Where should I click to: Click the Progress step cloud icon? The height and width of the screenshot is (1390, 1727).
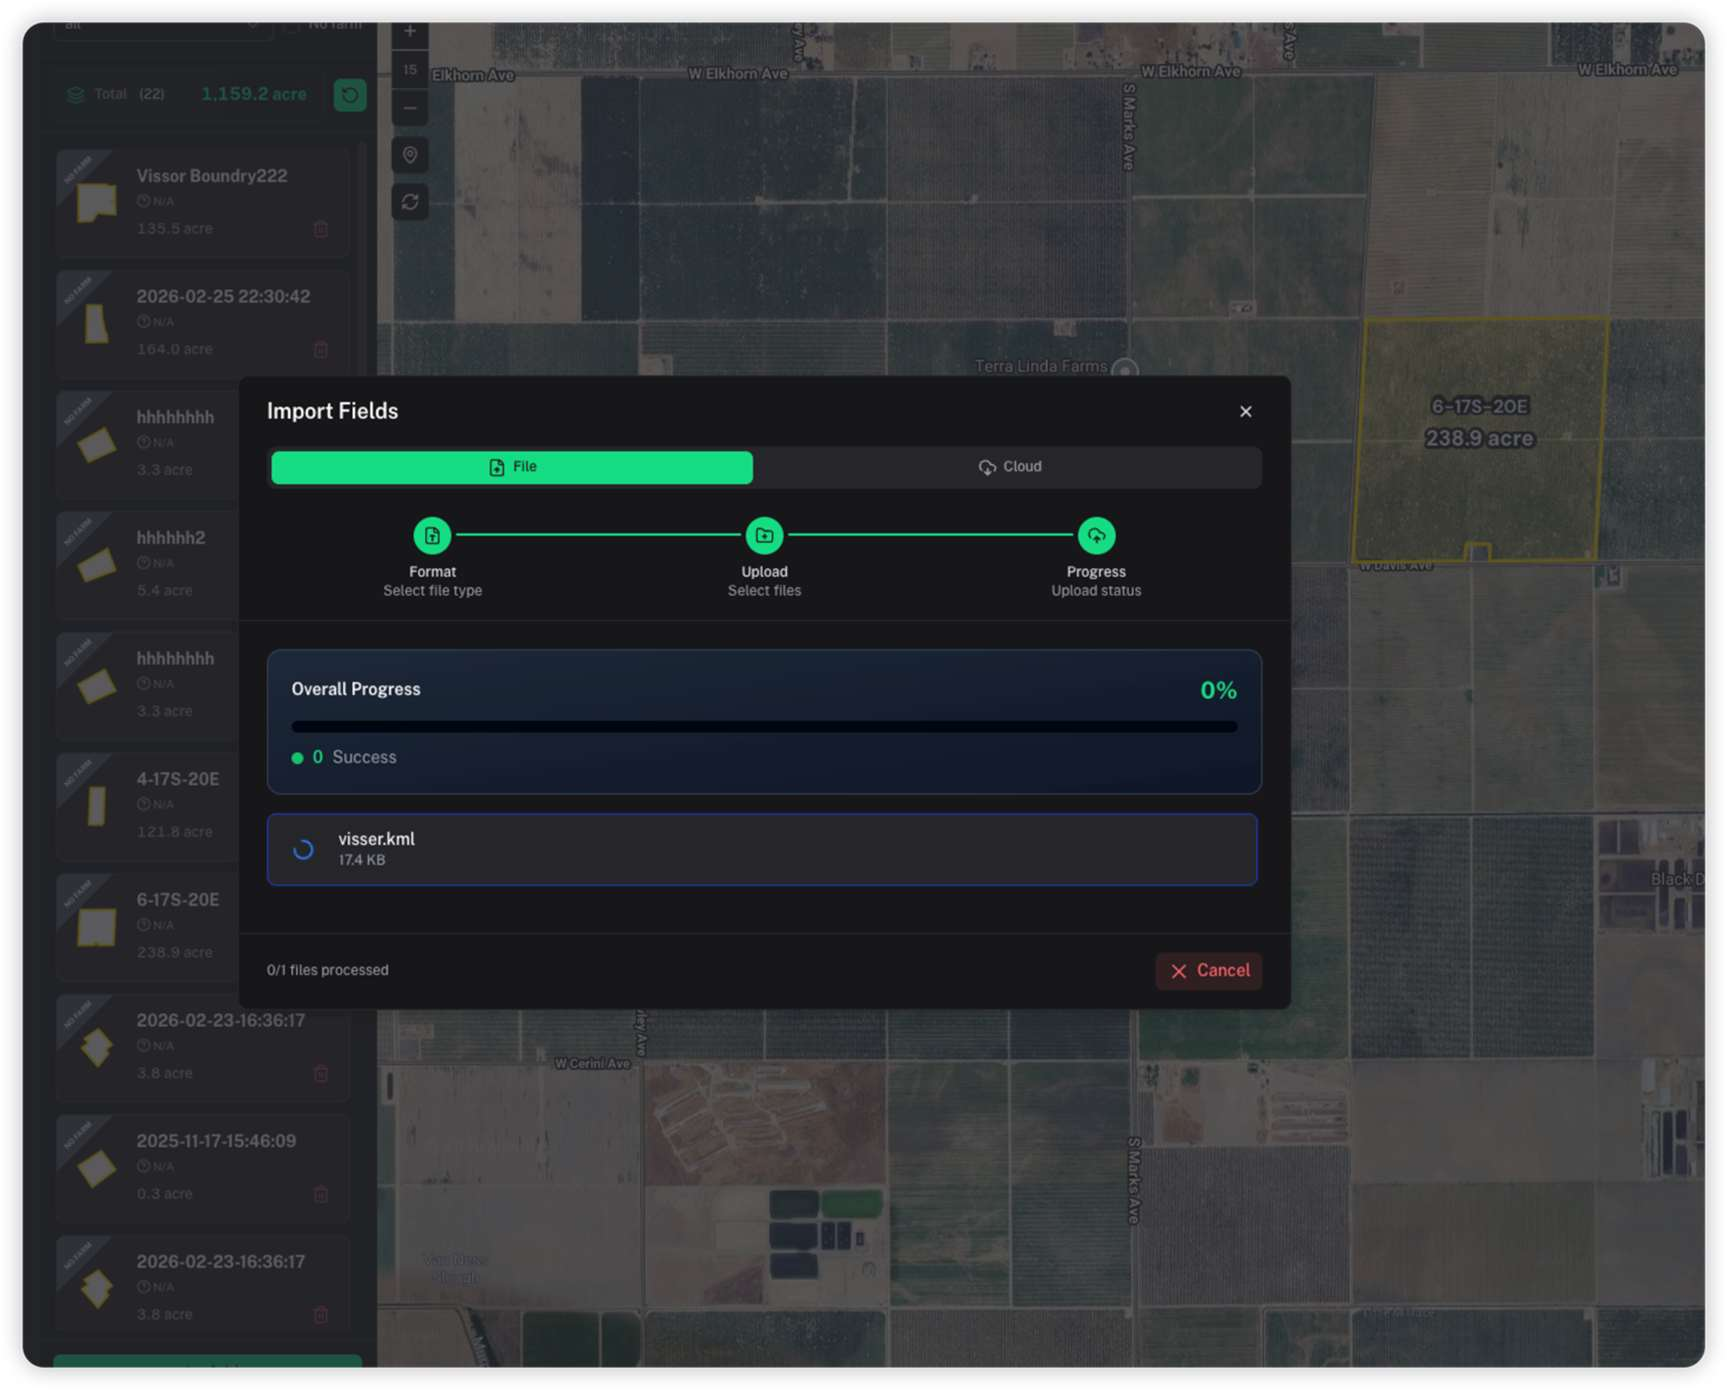click(1096, 536)
